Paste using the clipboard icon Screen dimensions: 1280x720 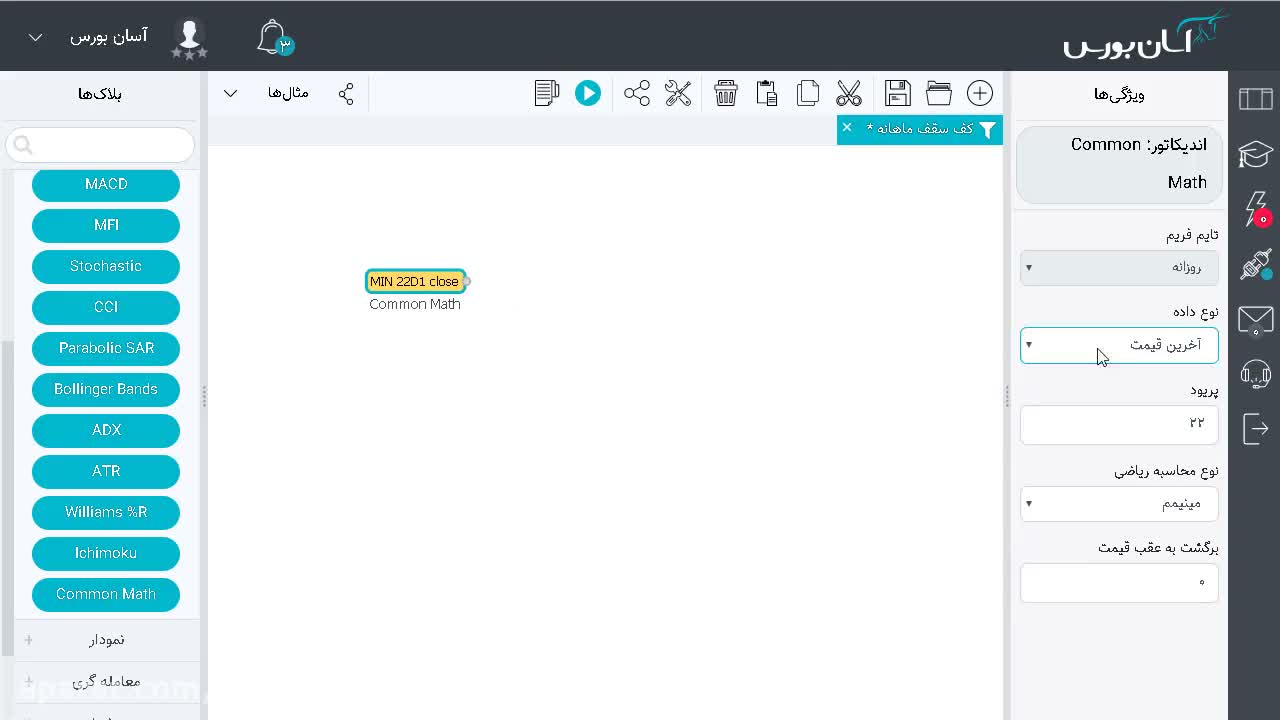767,93
